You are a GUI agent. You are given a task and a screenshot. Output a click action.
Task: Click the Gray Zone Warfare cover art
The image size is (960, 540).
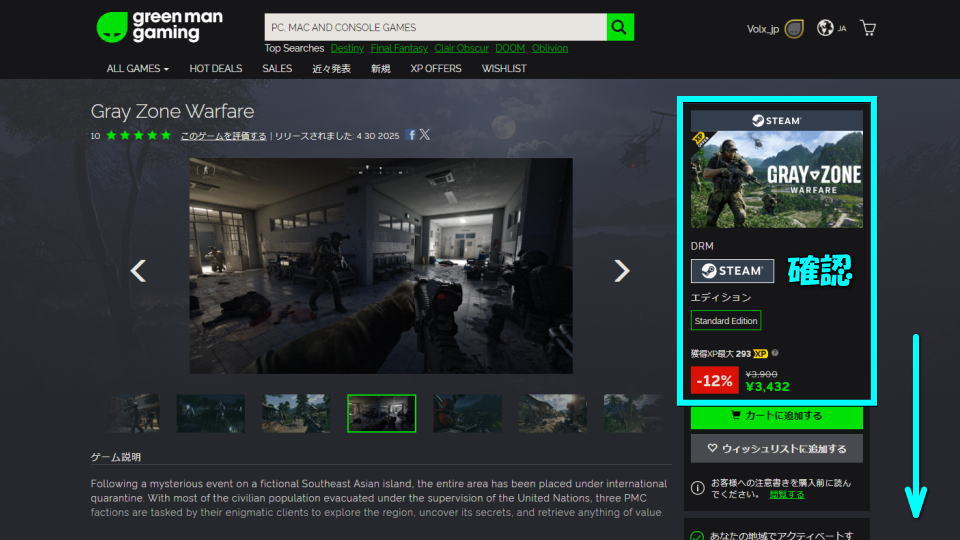point(776,179)
